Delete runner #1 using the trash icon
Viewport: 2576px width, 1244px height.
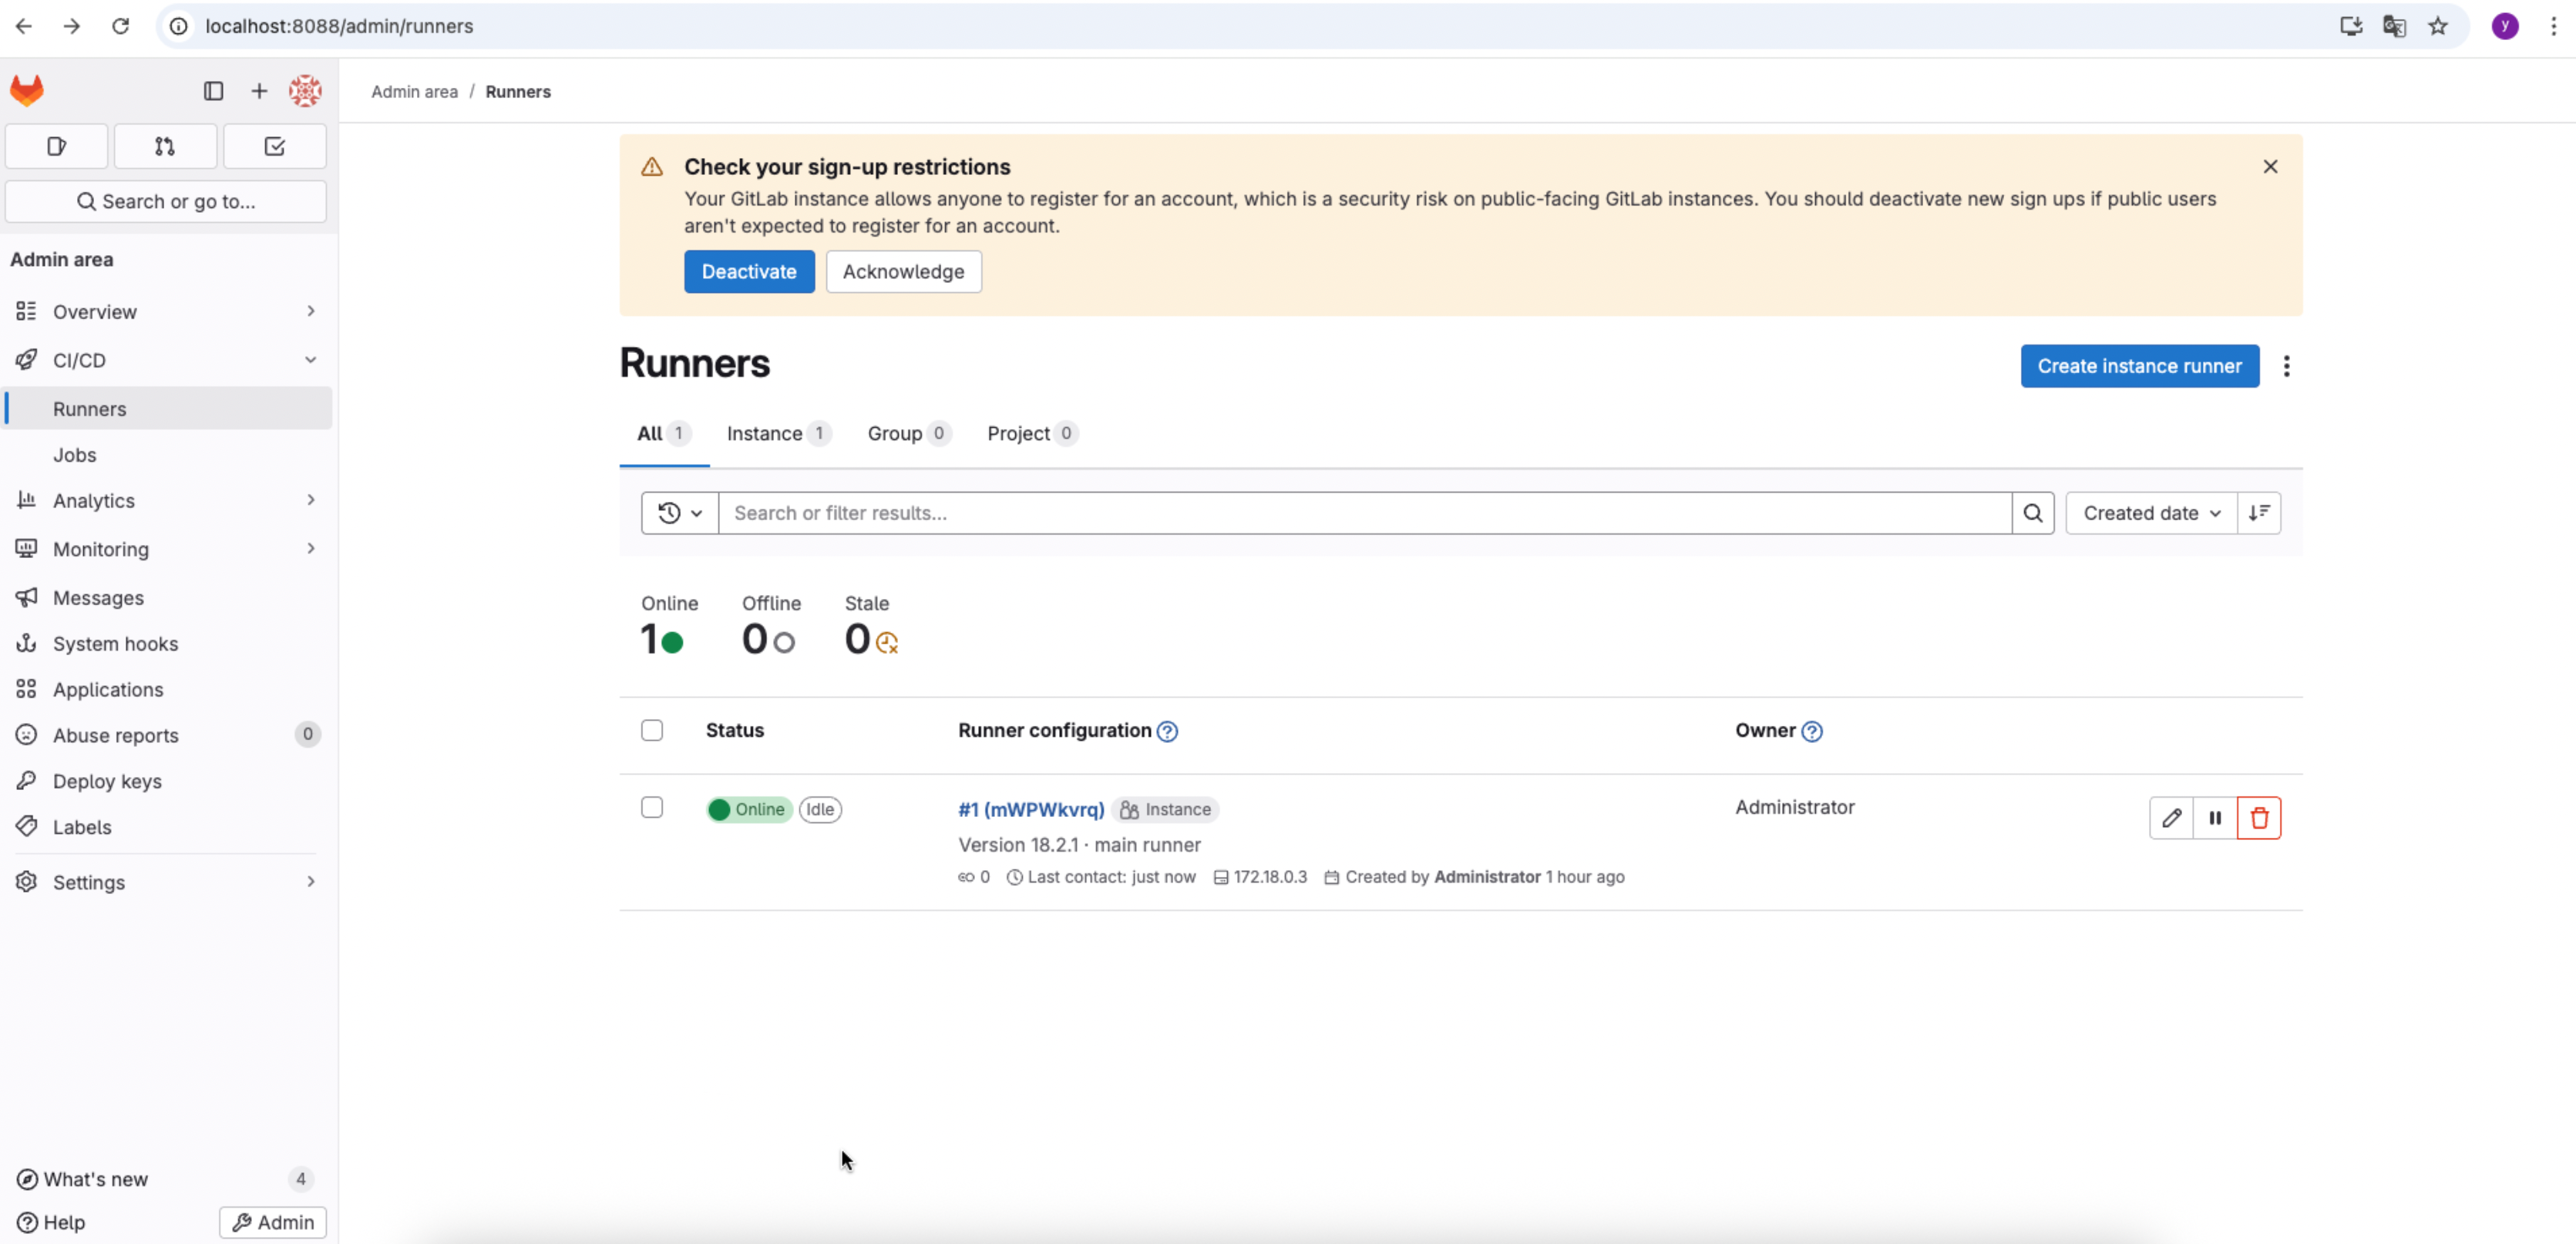[2258, 818]
